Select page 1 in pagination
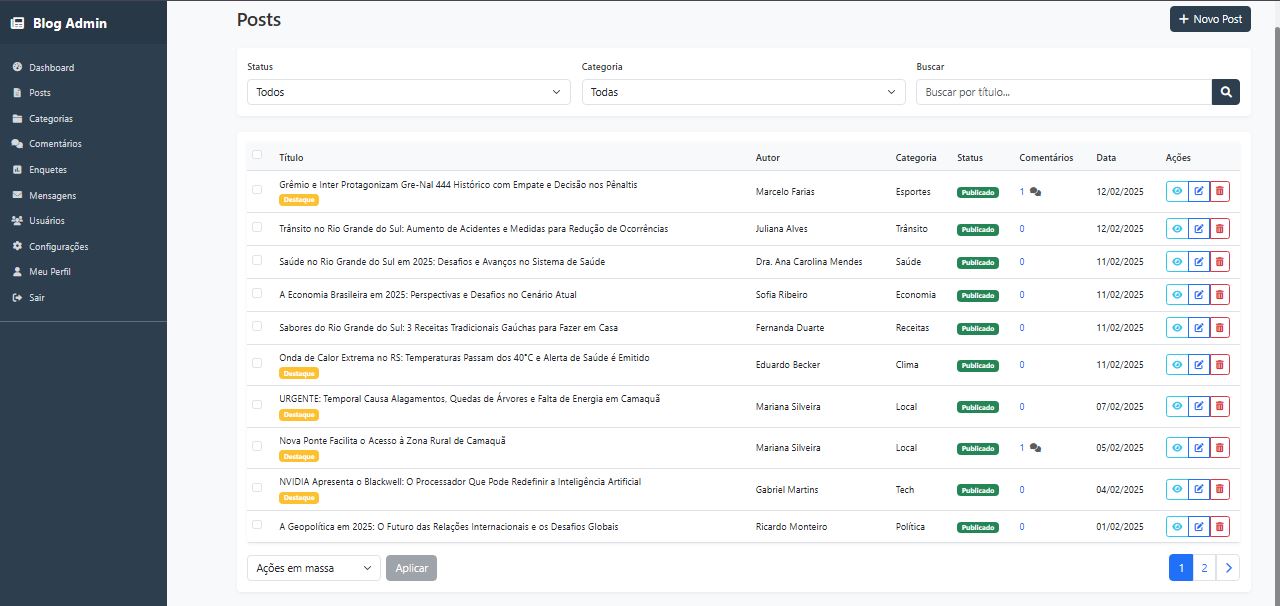The image size is (1280, 606). [x=1181, y=568]
